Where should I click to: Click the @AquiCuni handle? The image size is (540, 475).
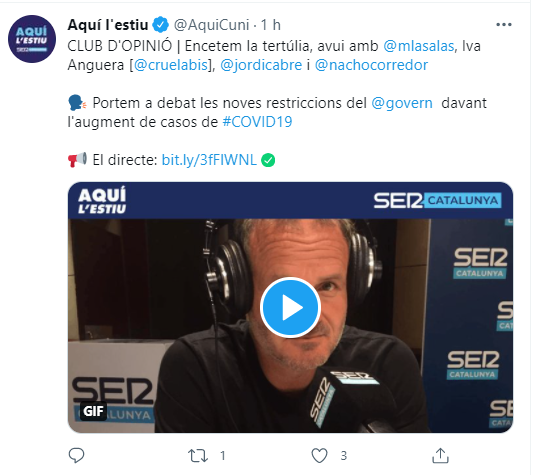tap(211, 25)
